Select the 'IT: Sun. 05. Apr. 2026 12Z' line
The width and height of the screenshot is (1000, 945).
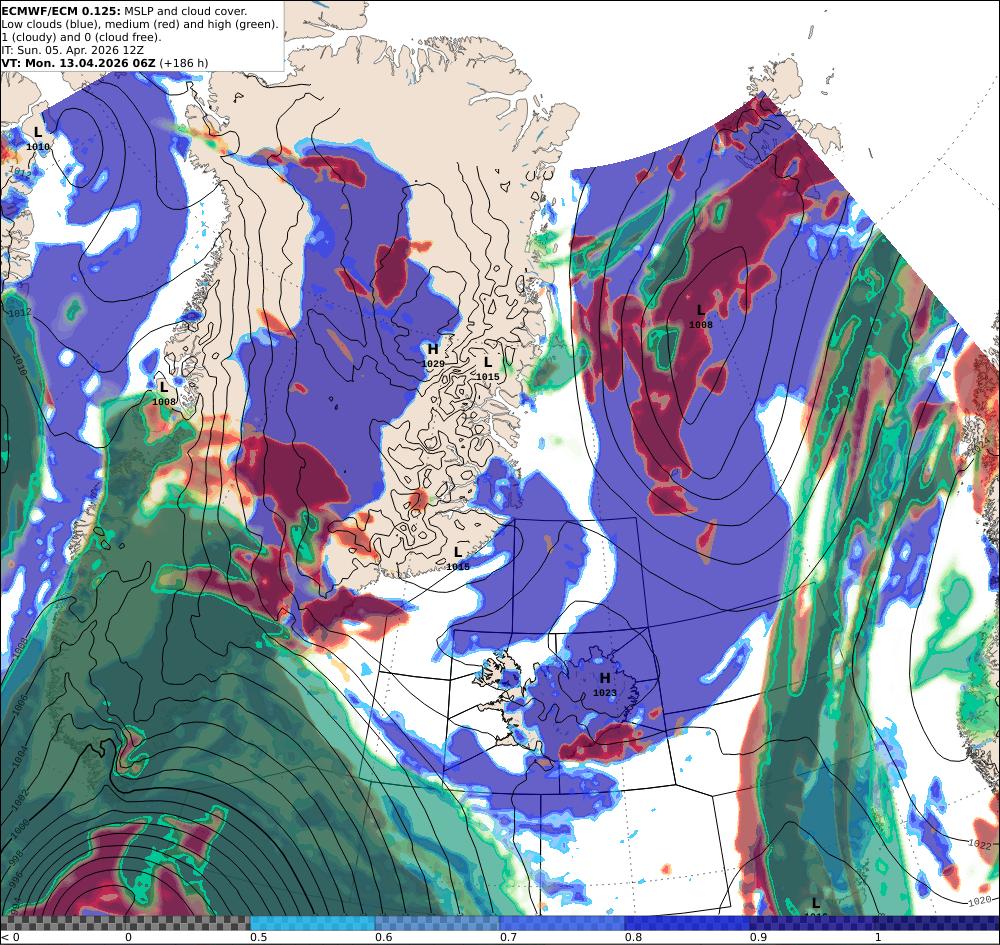(72, 50)
